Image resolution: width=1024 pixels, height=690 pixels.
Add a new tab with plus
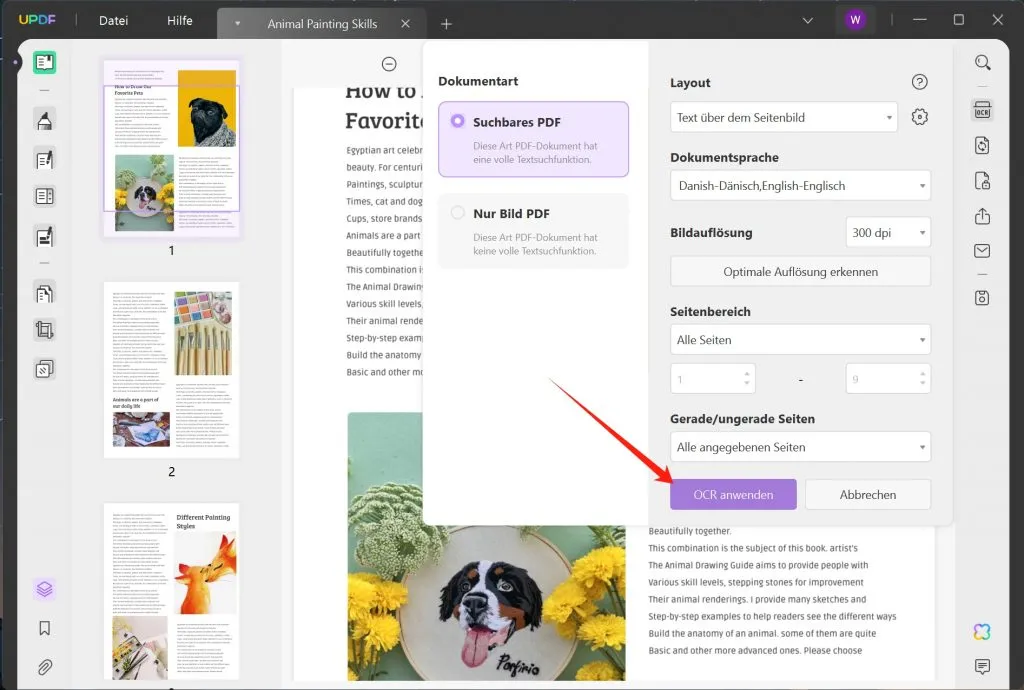[446, 24]
